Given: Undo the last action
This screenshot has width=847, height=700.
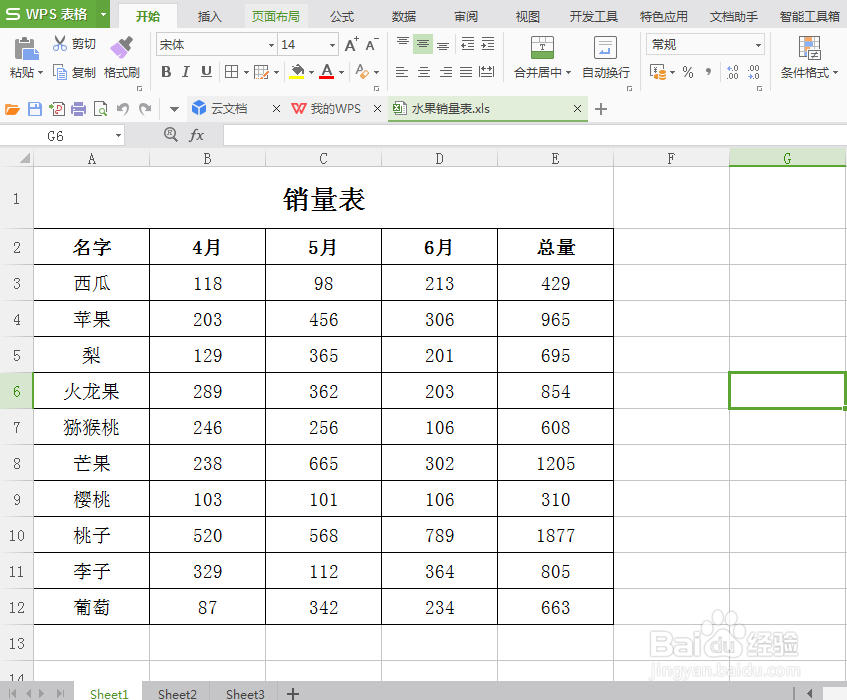Looking at the screenshot, I should pyautogui.click(x=123, y=109).
